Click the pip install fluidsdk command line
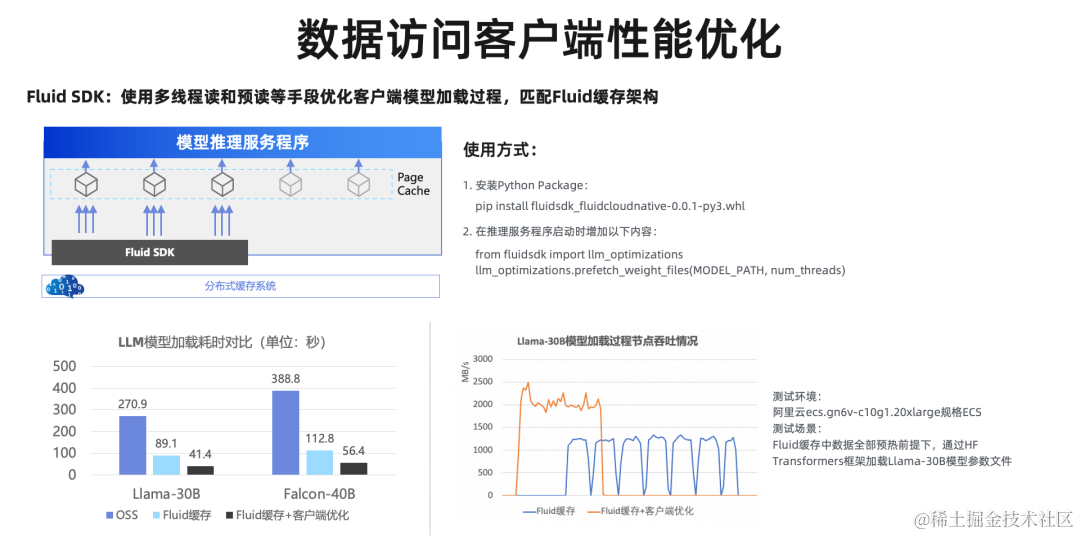This screenshot has height=536, width=1080. click(610, 205)
